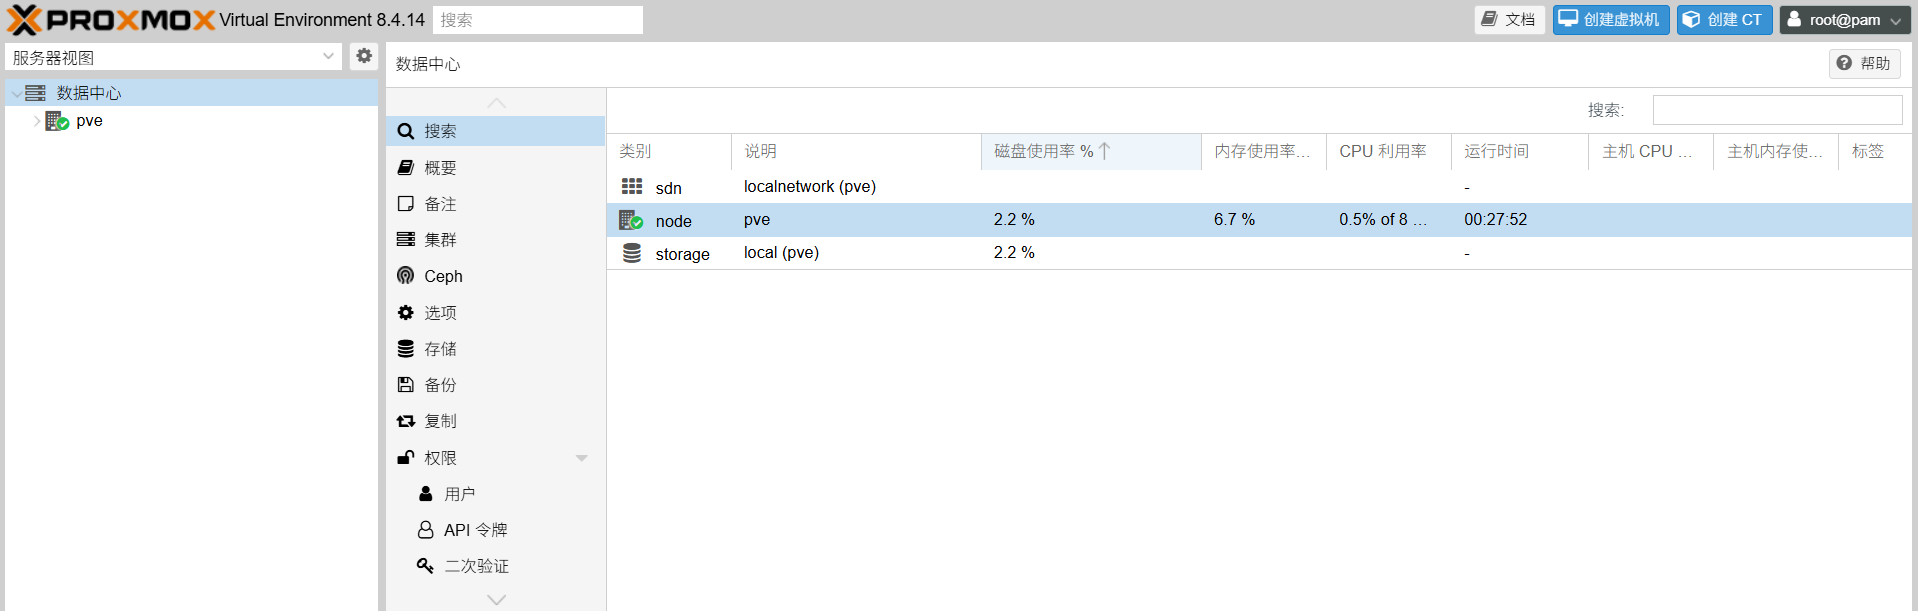Click the 创建虚拟机 button

1610,20
